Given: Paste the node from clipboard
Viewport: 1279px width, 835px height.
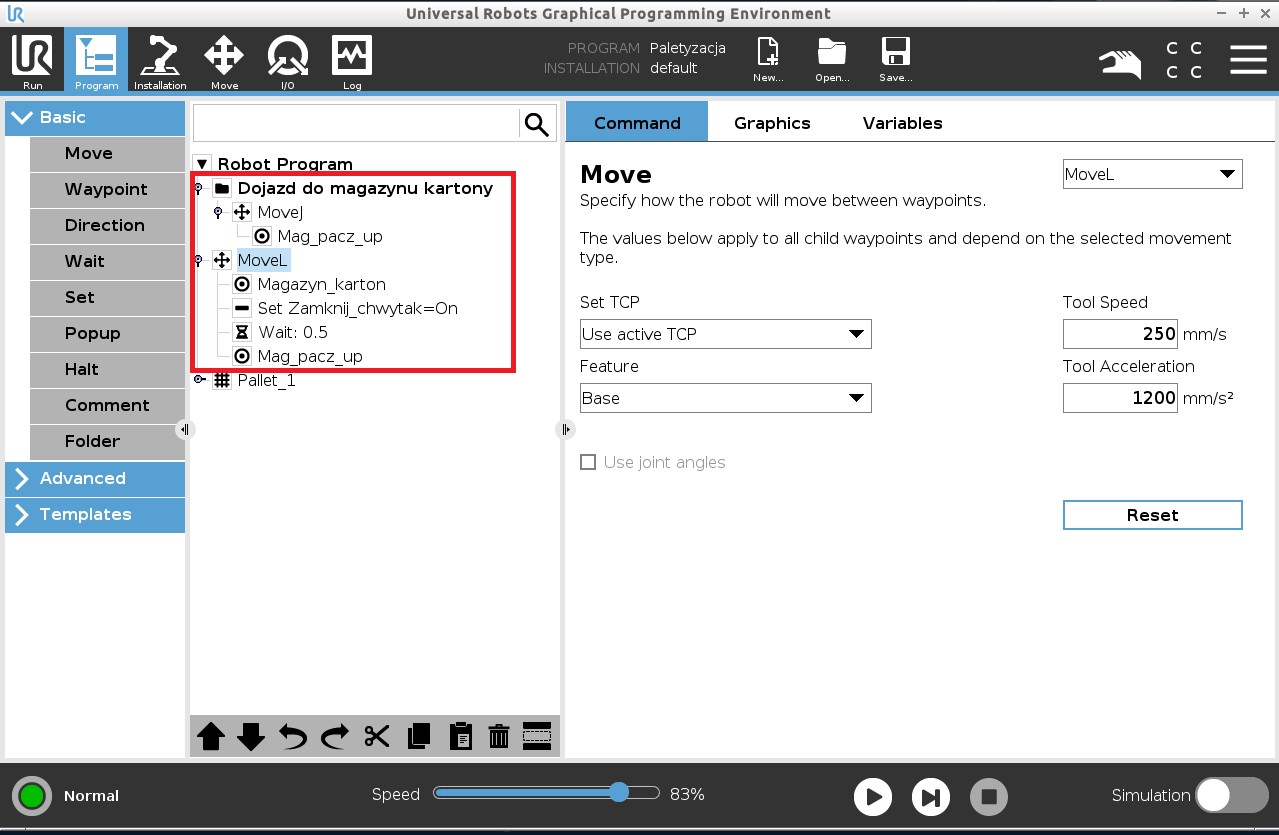Looking at the screenshot, I should (460, 737).
